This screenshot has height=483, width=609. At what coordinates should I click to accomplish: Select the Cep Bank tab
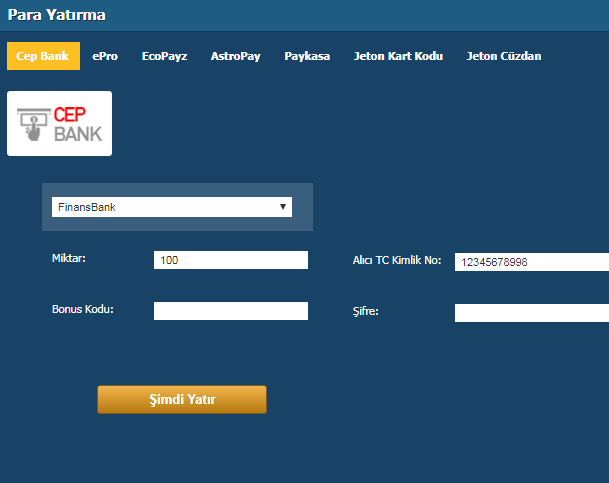click(x=43, y=56)
